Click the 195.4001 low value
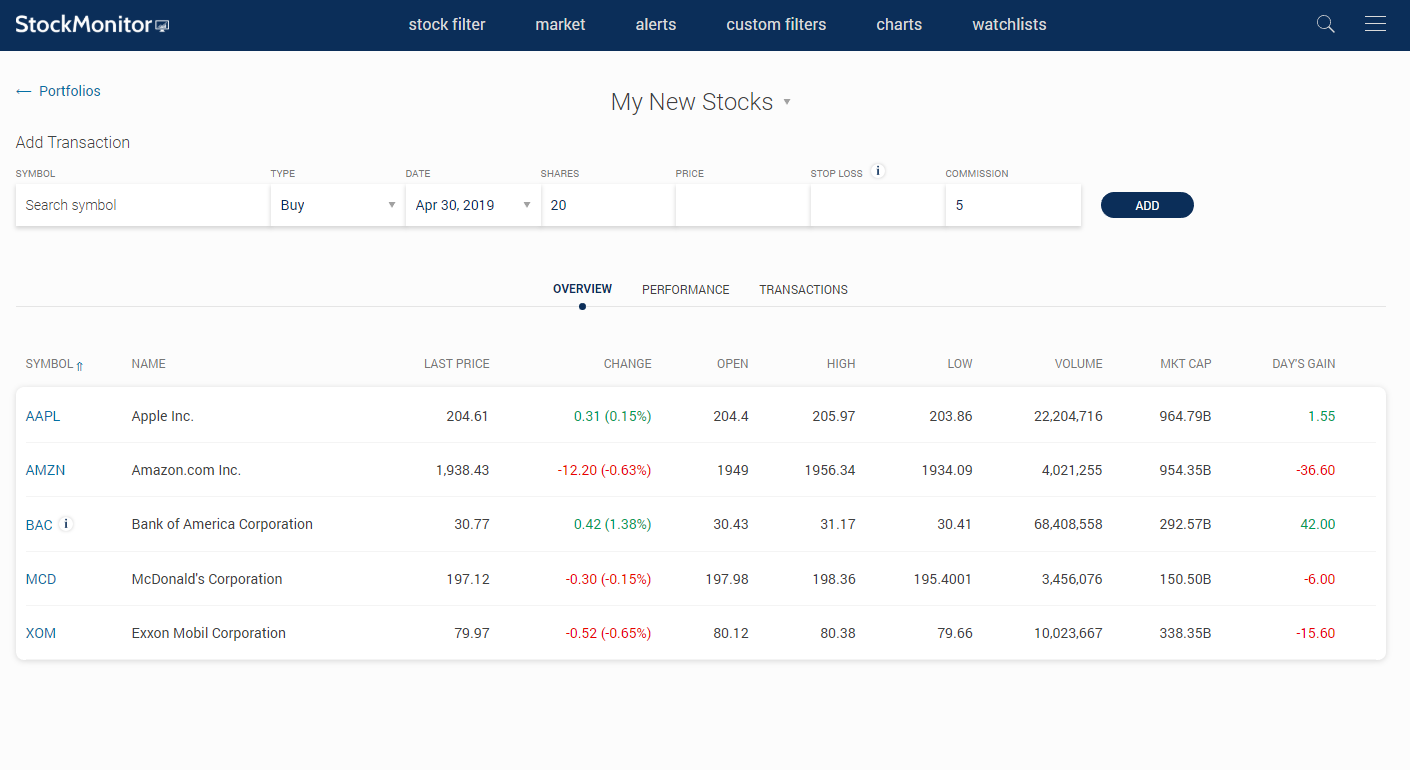Image resolution: width=1410 pixels, height=770 pixels. (x=943, y=579)
